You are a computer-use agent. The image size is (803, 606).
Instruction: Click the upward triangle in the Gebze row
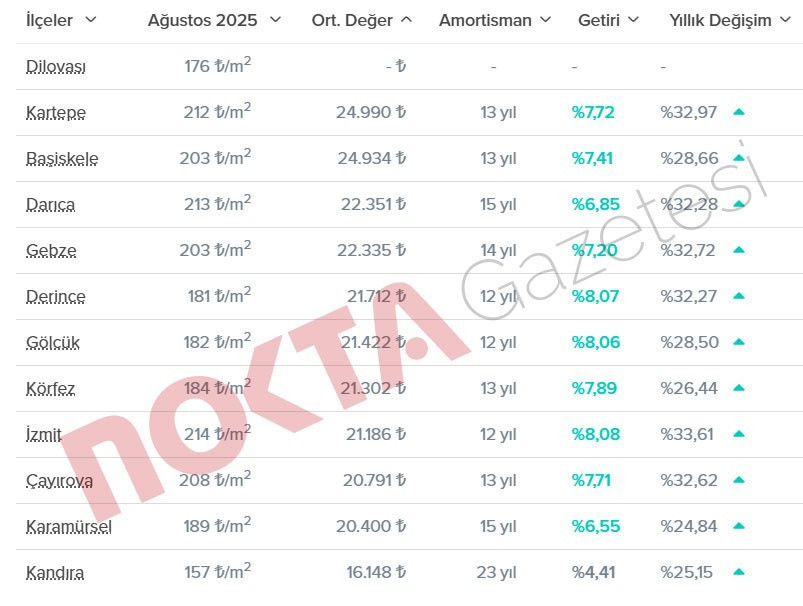(738, 250)
